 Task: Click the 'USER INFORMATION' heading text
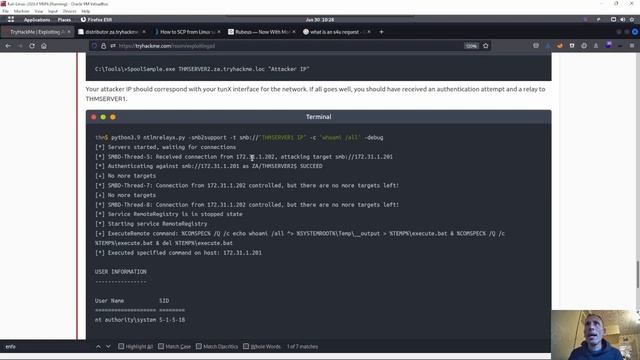[120, 271]
